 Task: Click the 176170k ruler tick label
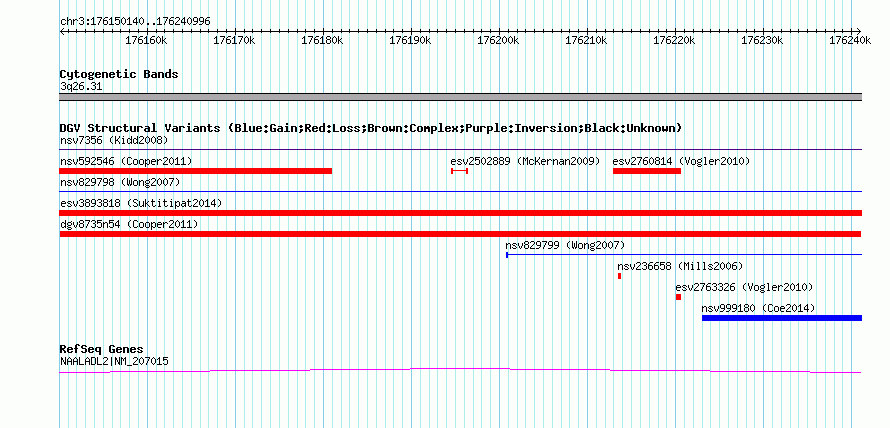[234, 40]
